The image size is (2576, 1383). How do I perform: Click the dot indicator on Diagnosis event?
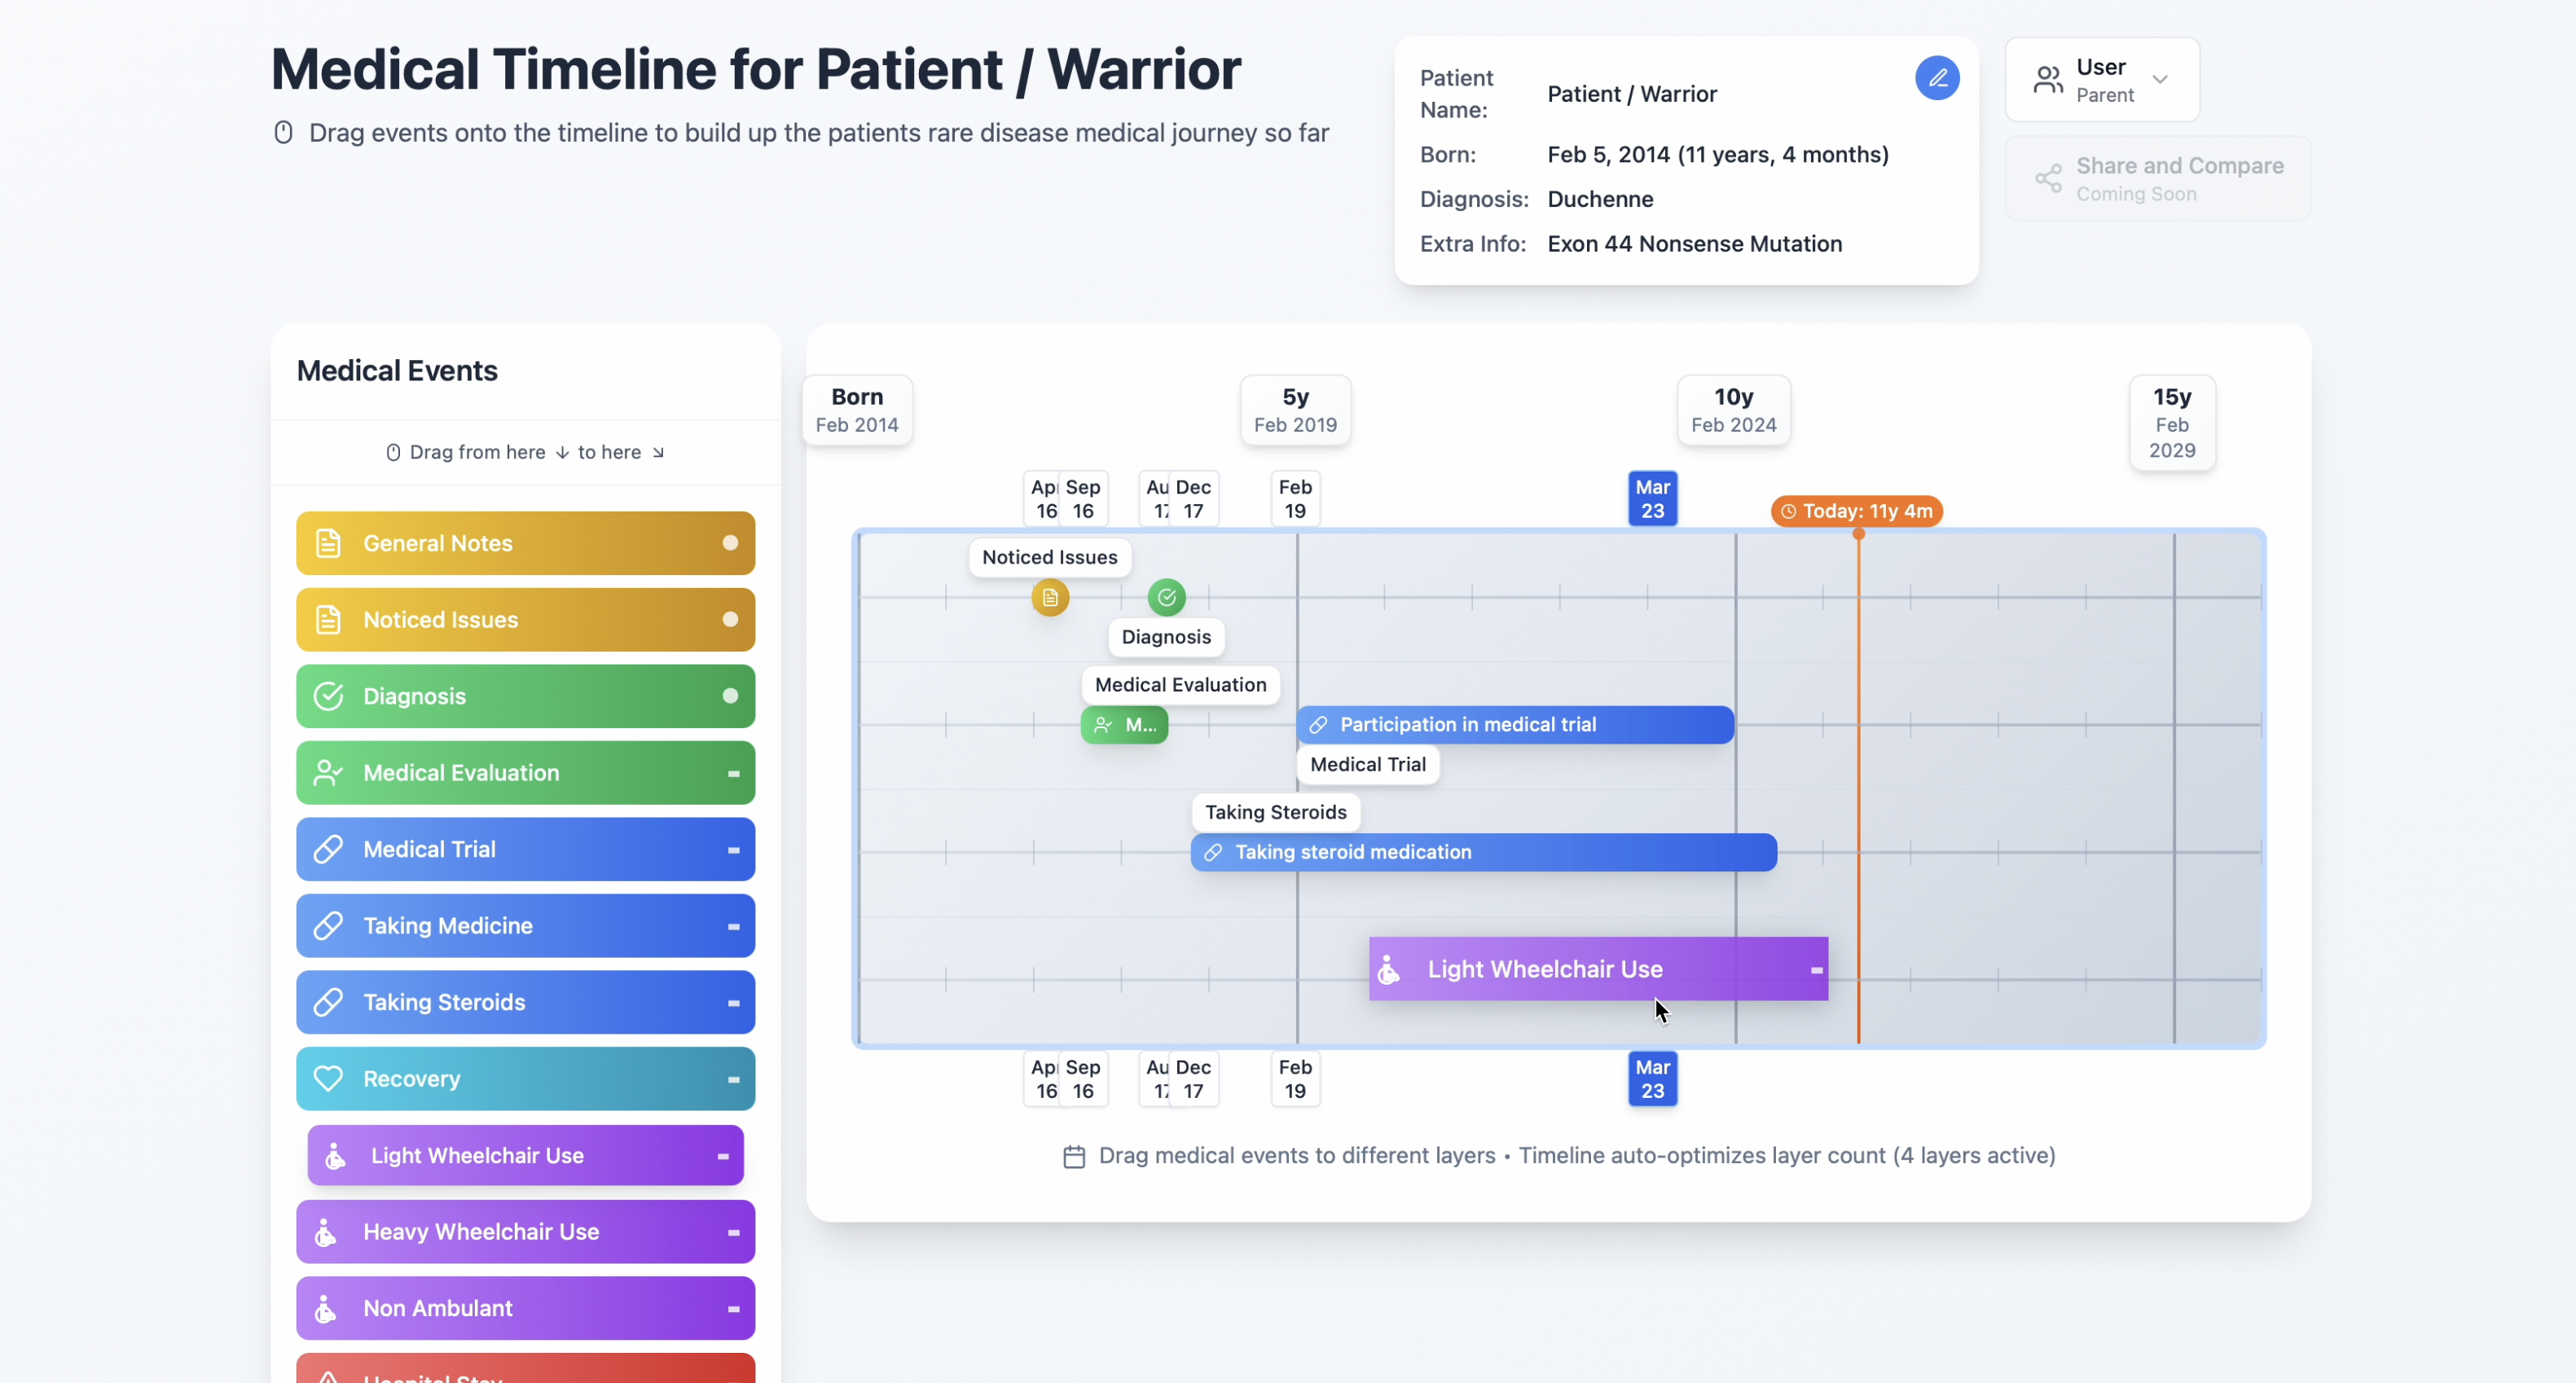[x=730, y=696]
